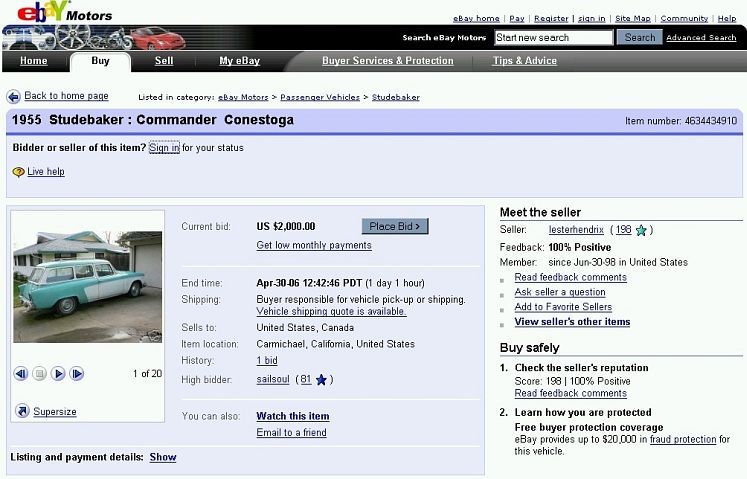The width and height of the screenshot is (747, 479).
Task: Click the Search button
Action: (640, 37)
